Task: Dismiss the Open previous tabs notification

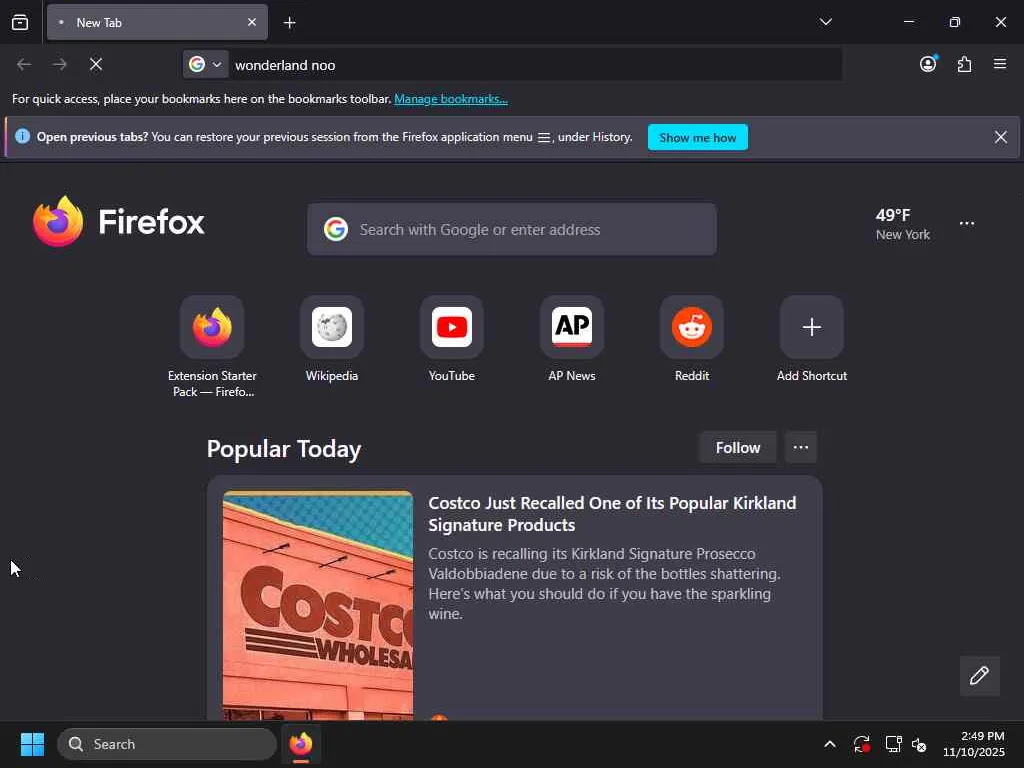Action: click(x=1000, y=137)
